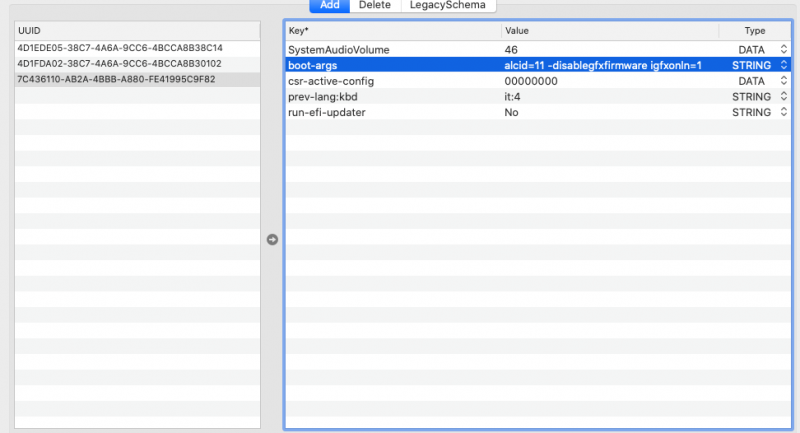
Task: Open type dropdown for run-efi-updater row
Action: pyautogui.click(x=784, y=112)
